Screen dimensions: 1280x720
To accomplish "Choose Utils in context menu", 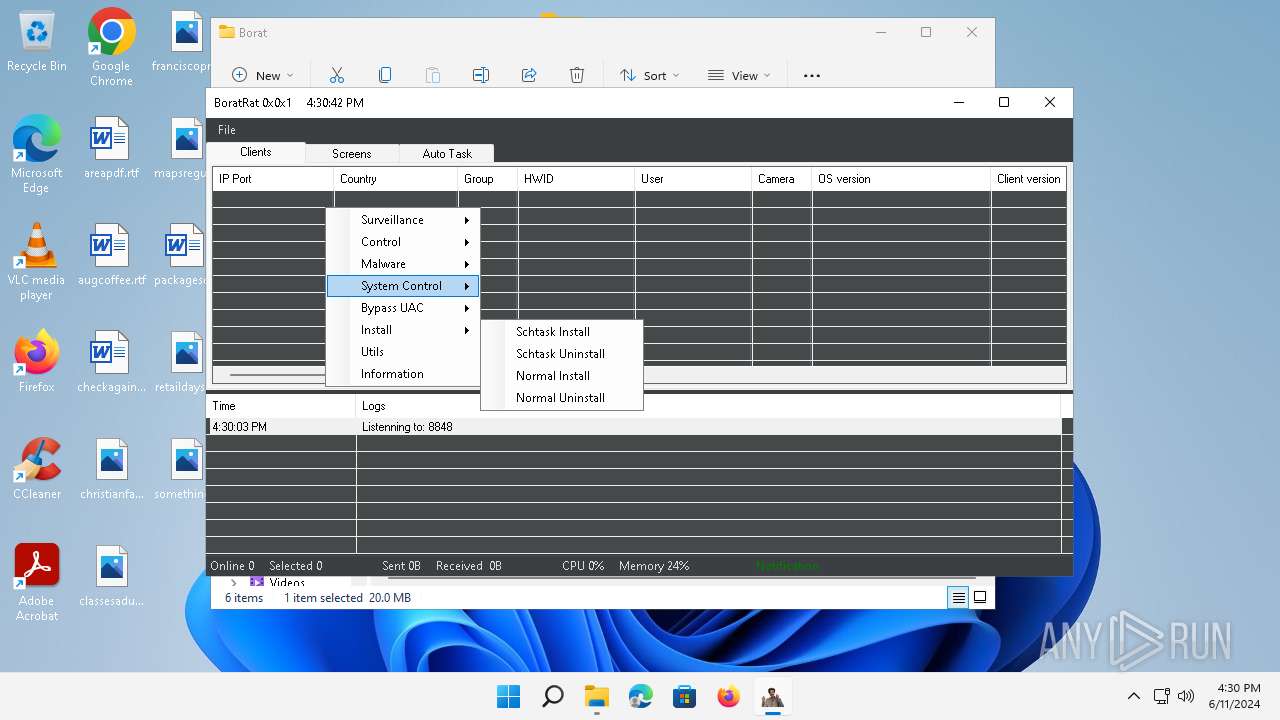I will tap(403, 352).
